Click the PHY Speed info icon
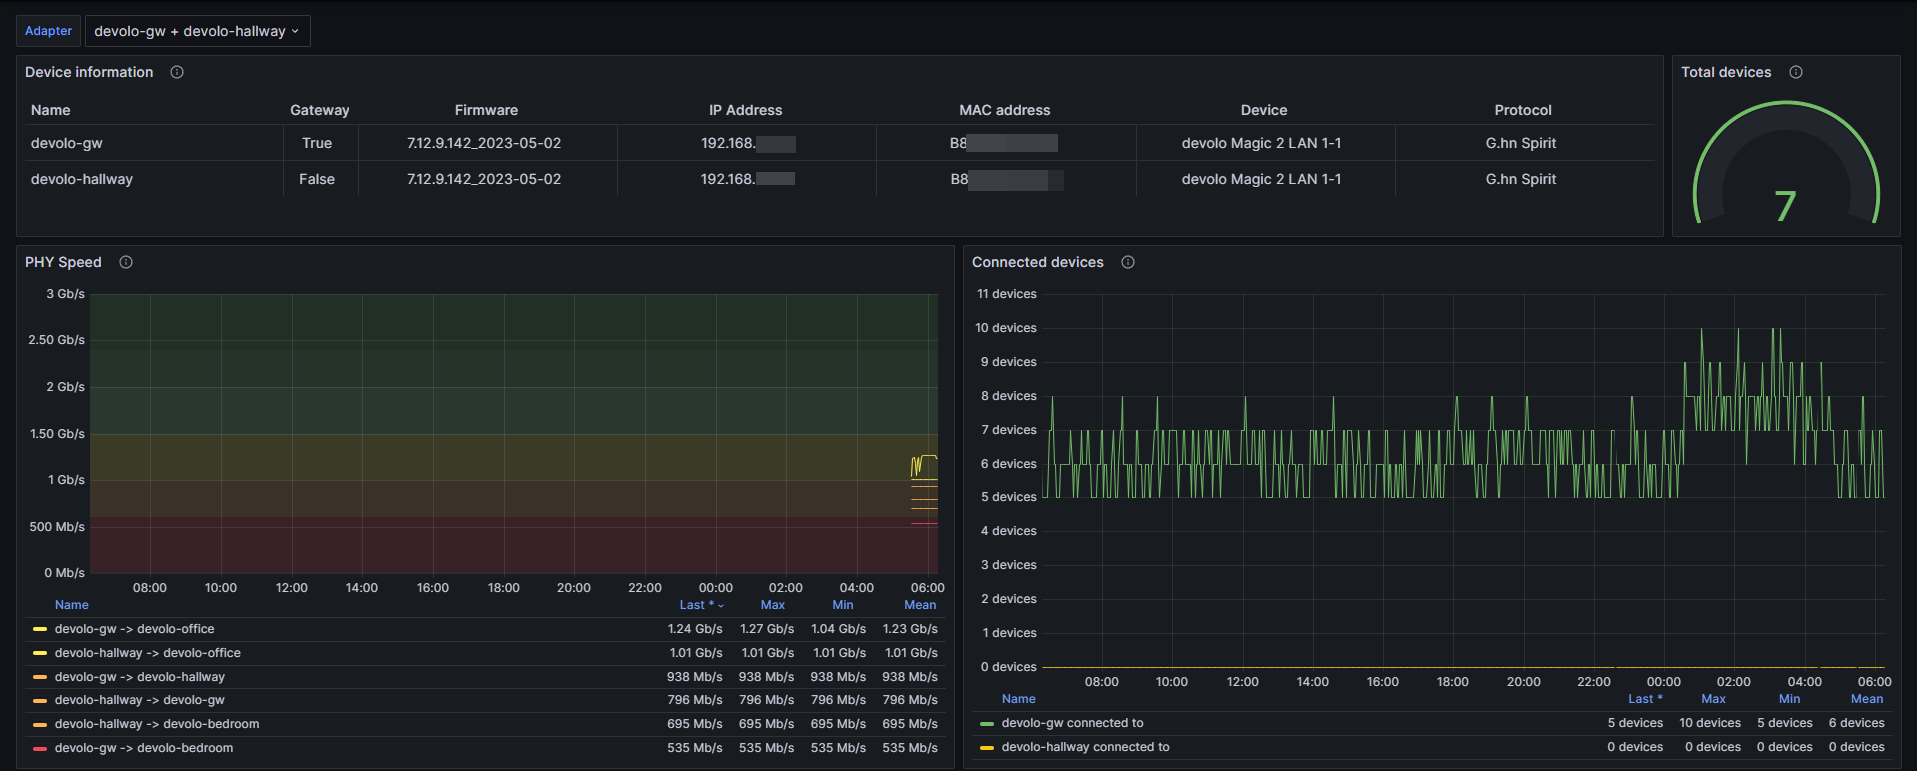1917x771 pixels. click(126, 262)
